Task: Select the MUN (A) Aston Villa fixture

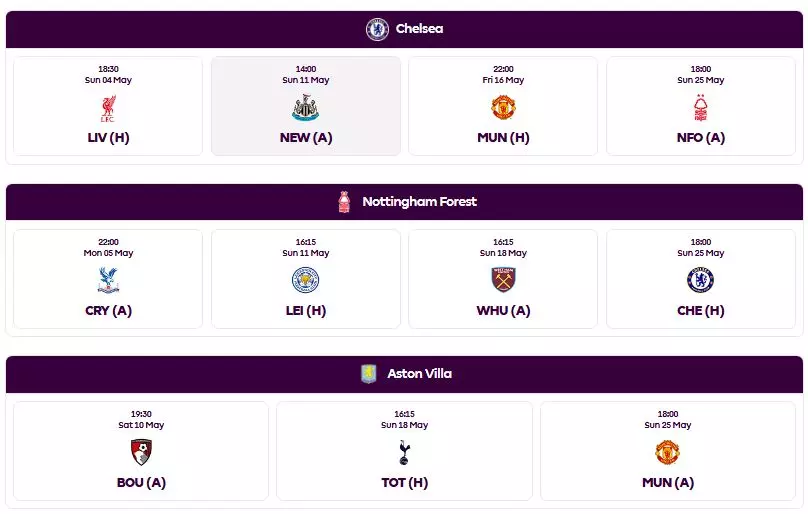Action: [668, 451]
